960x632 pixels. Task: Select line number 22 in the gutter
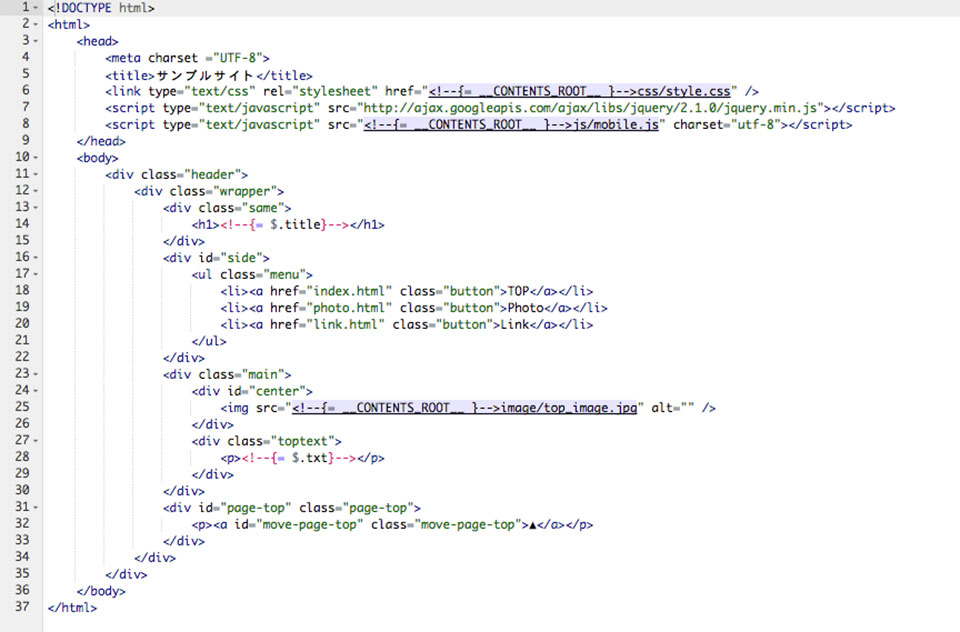point(22,357)
